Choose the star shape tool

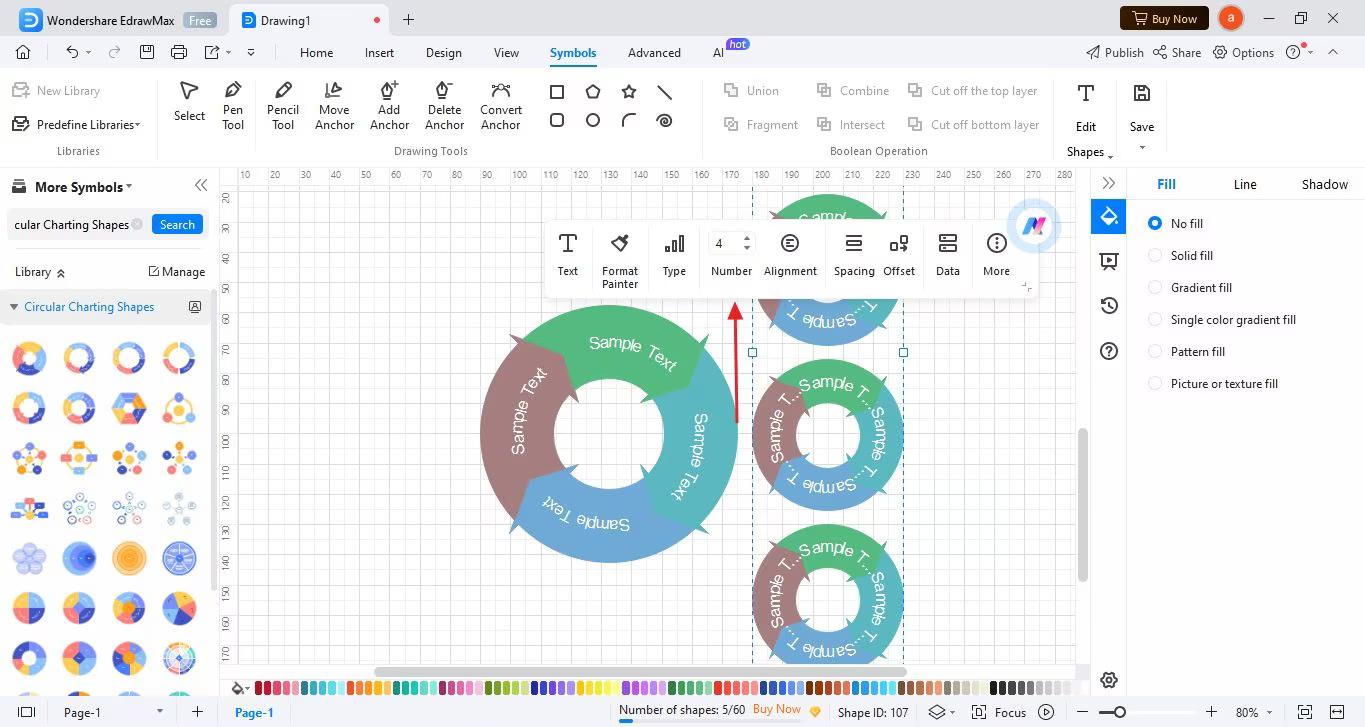629,92
